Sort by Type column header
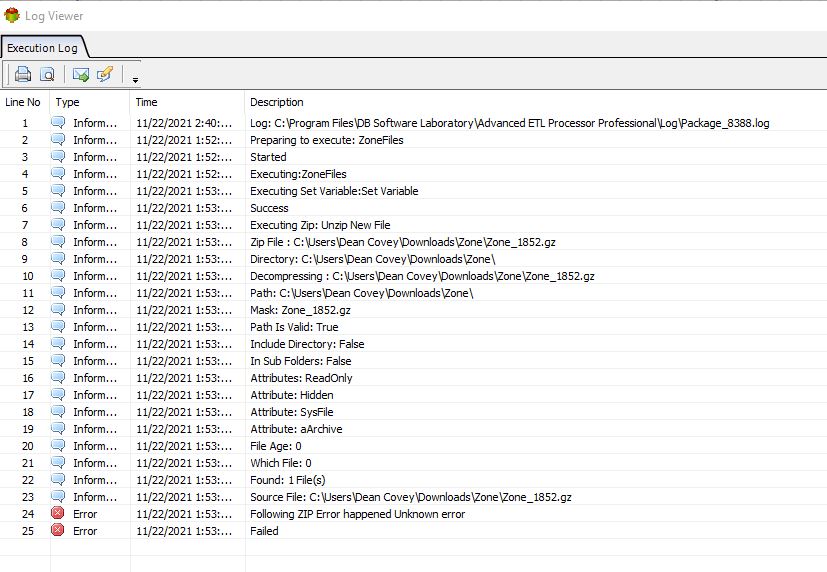827x572 pixels. click(68, 102)
